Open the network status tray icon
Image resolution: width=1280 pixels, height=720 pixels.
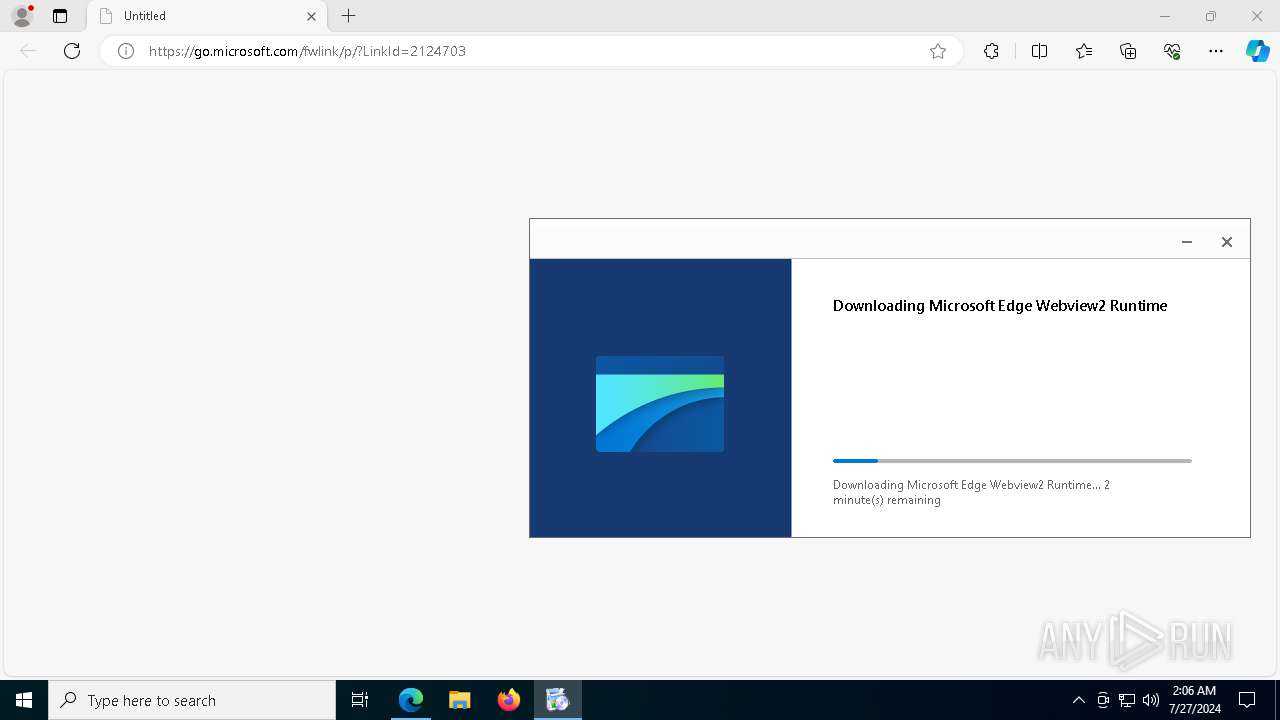click(x=1127, y=700)
